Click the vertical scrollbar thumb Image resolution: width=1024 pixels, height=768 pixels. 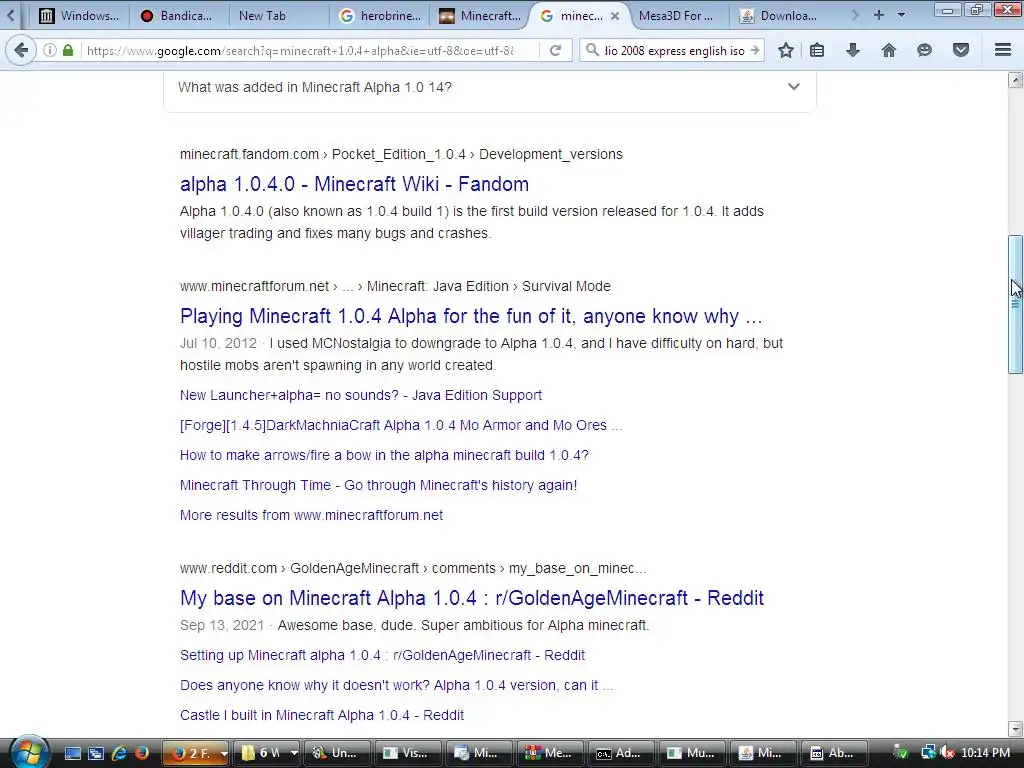coord(1015,304)
